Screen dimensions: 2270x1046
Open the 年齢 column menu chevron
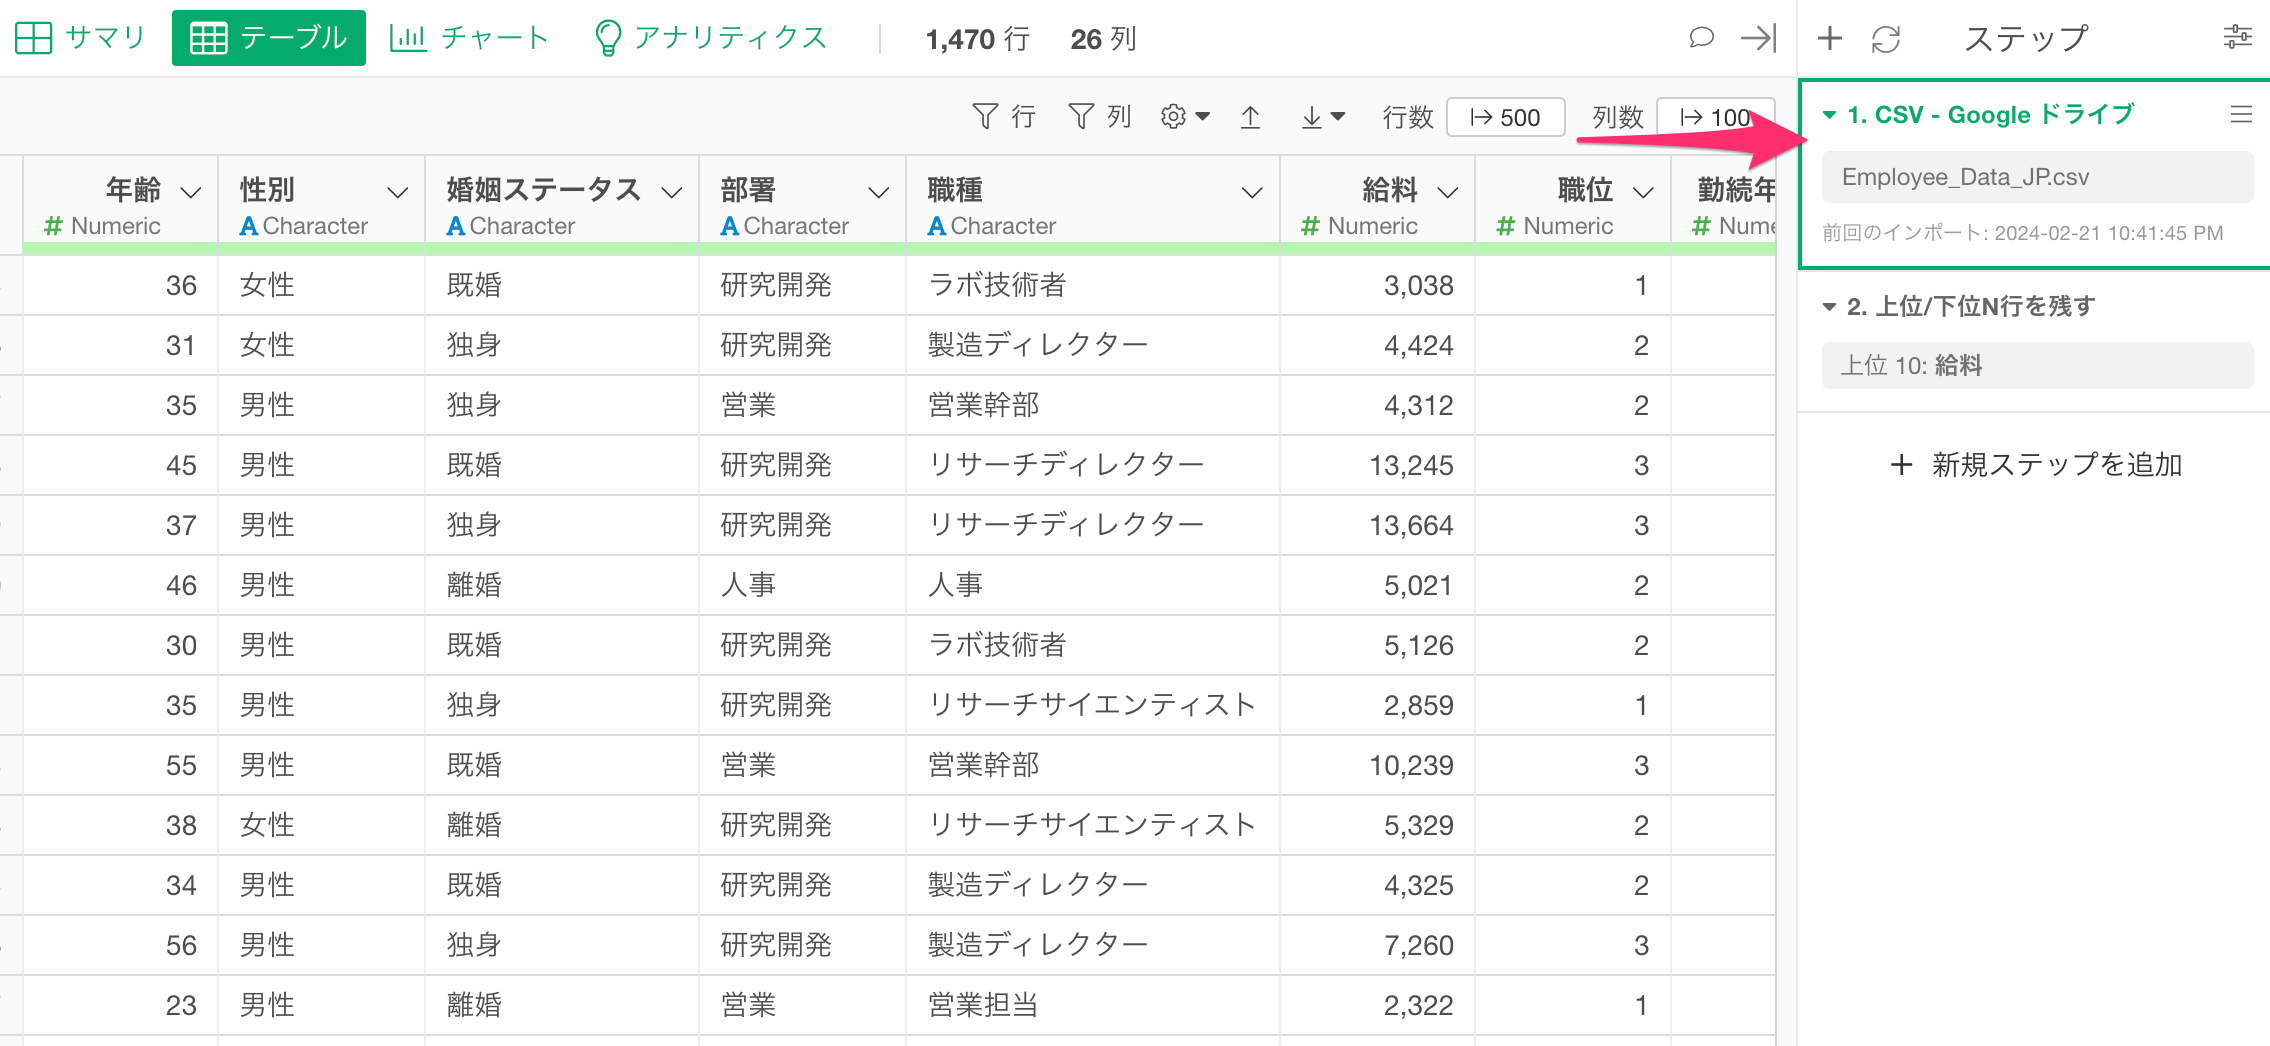190,191
